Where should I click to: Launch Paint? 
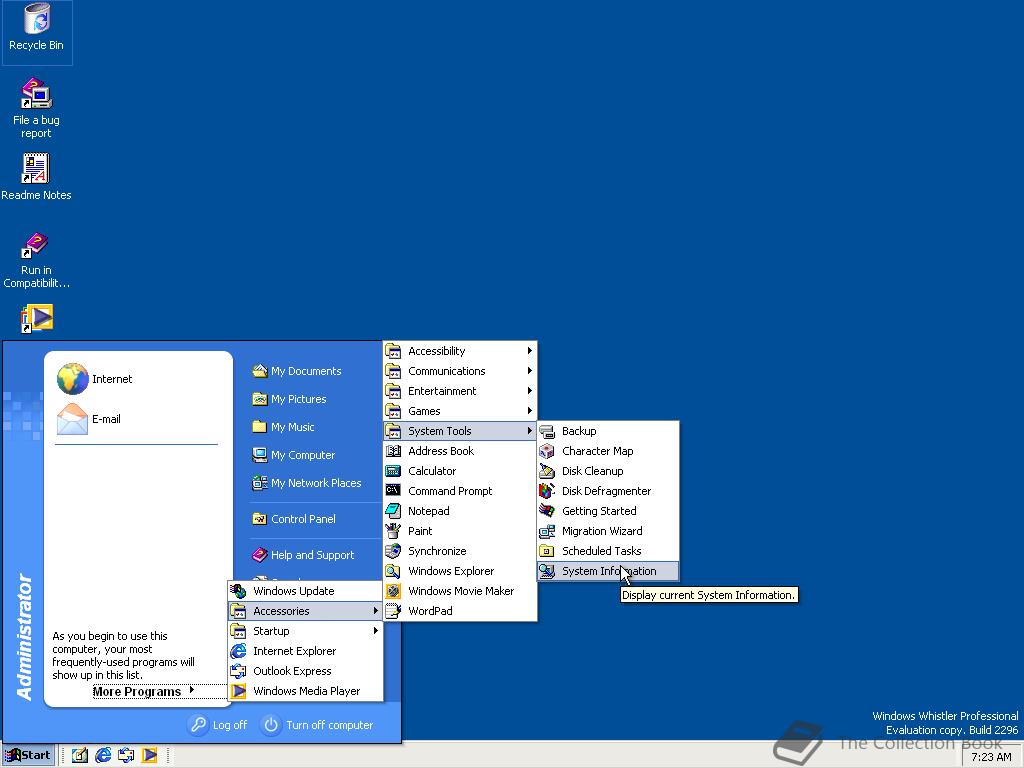[x=460, y=531]
